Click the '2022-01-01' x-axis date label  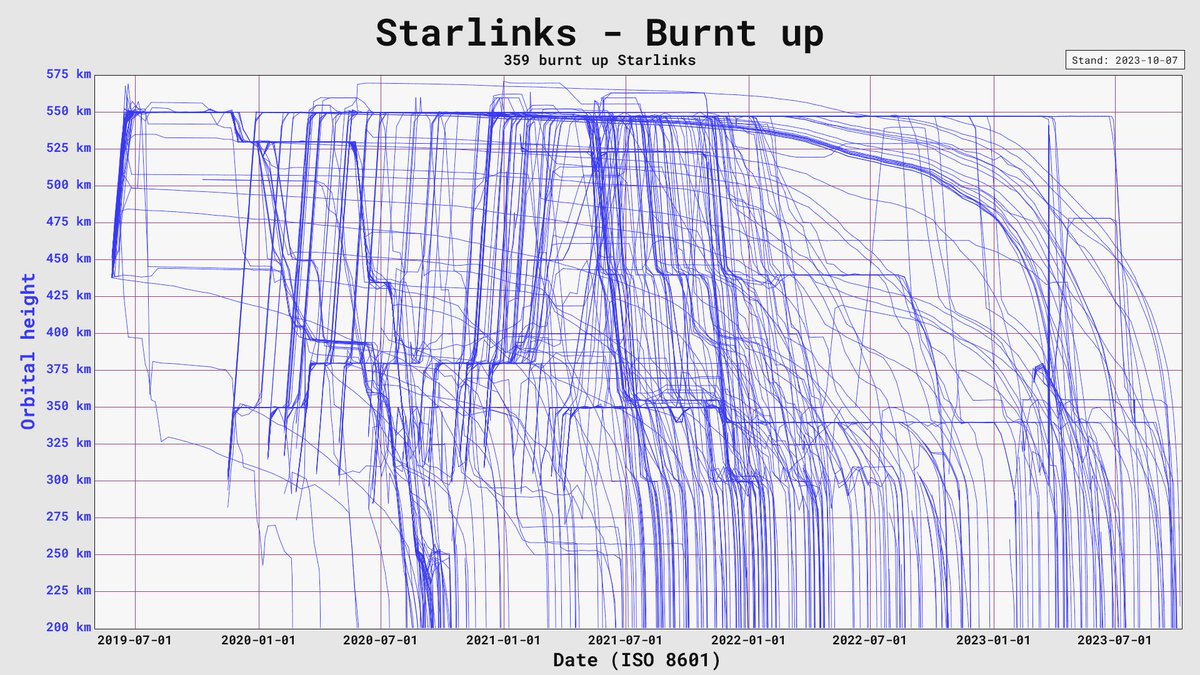click(750, 640)
